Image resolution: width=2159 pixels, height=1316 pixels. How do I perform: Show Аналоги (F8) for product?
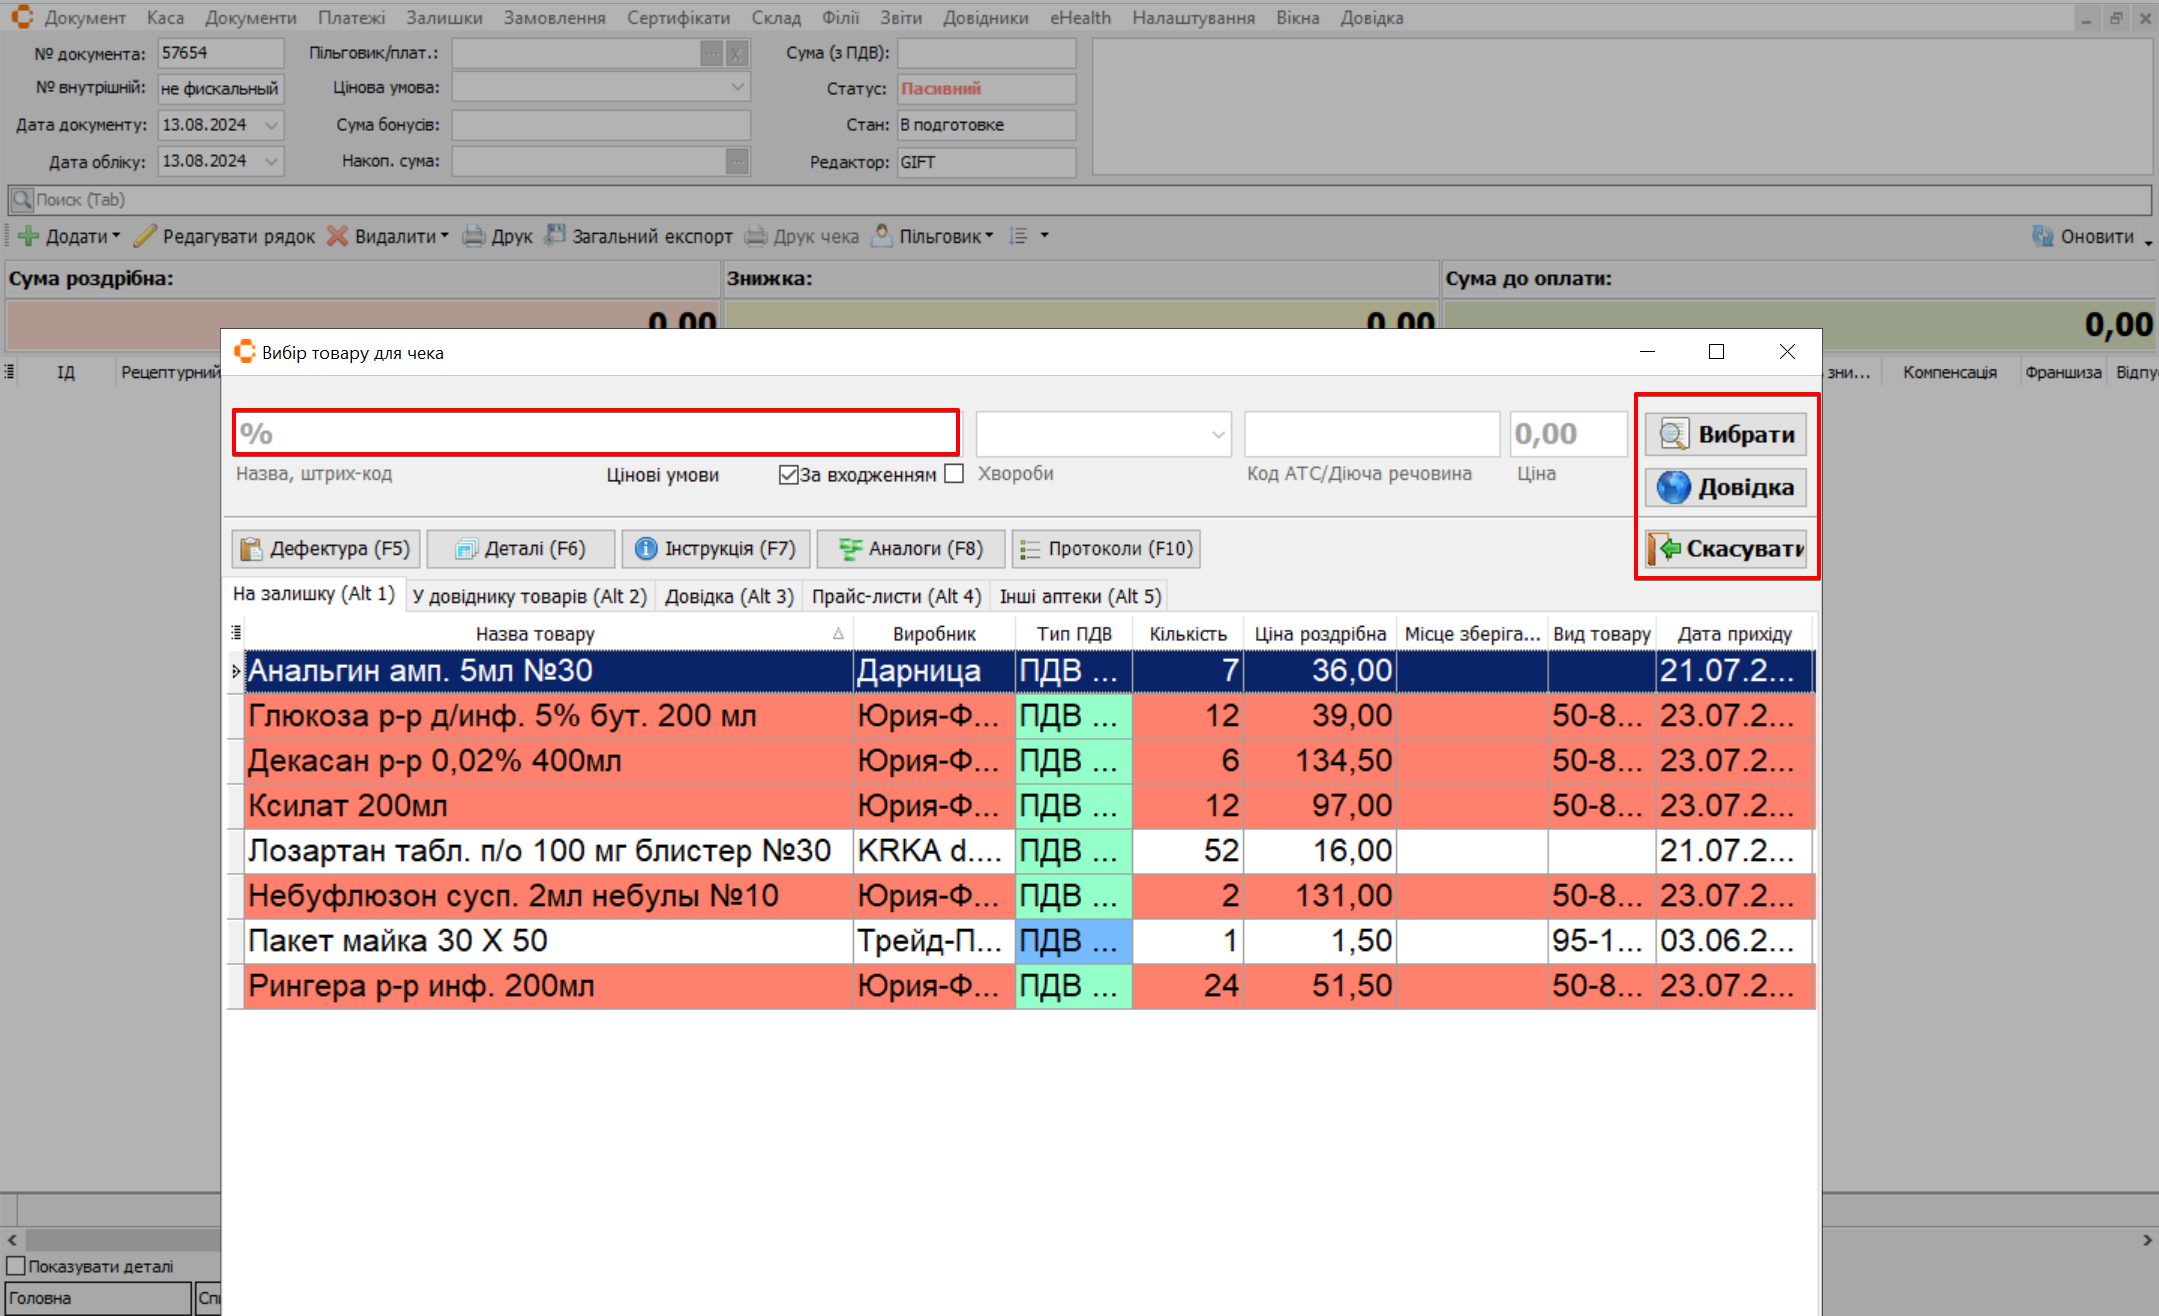[911, 549]
